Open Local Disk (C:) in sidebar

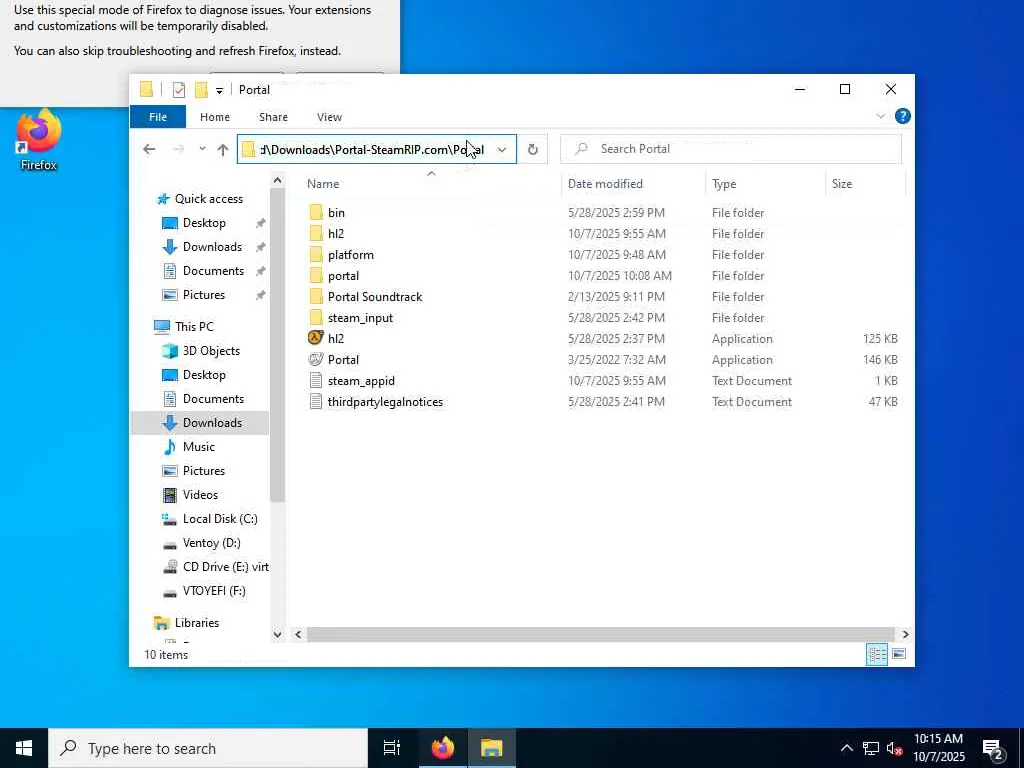pyautogui.click(x=220, y=519)
